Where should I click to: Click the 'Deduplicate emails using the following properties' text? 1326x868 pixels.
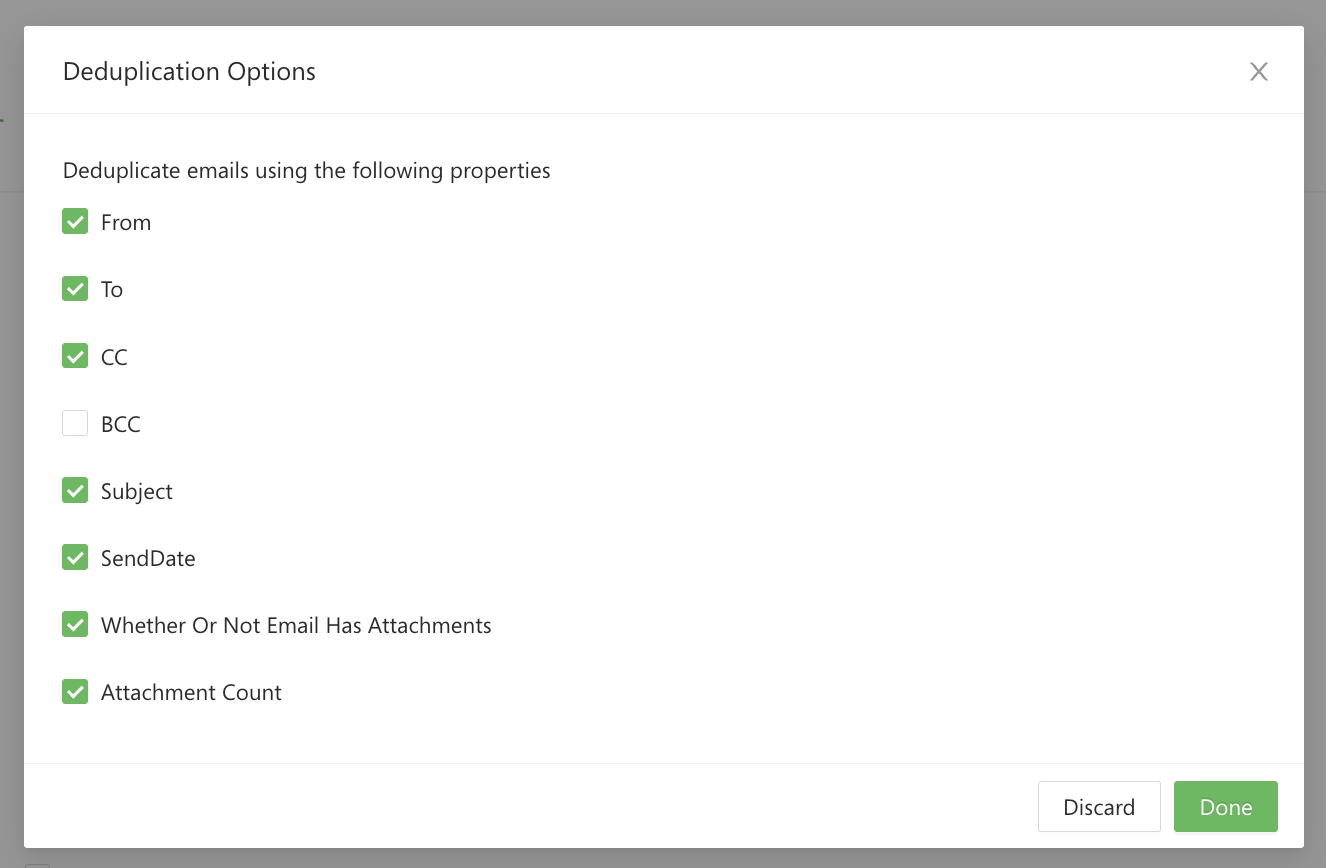click(306, 171)
